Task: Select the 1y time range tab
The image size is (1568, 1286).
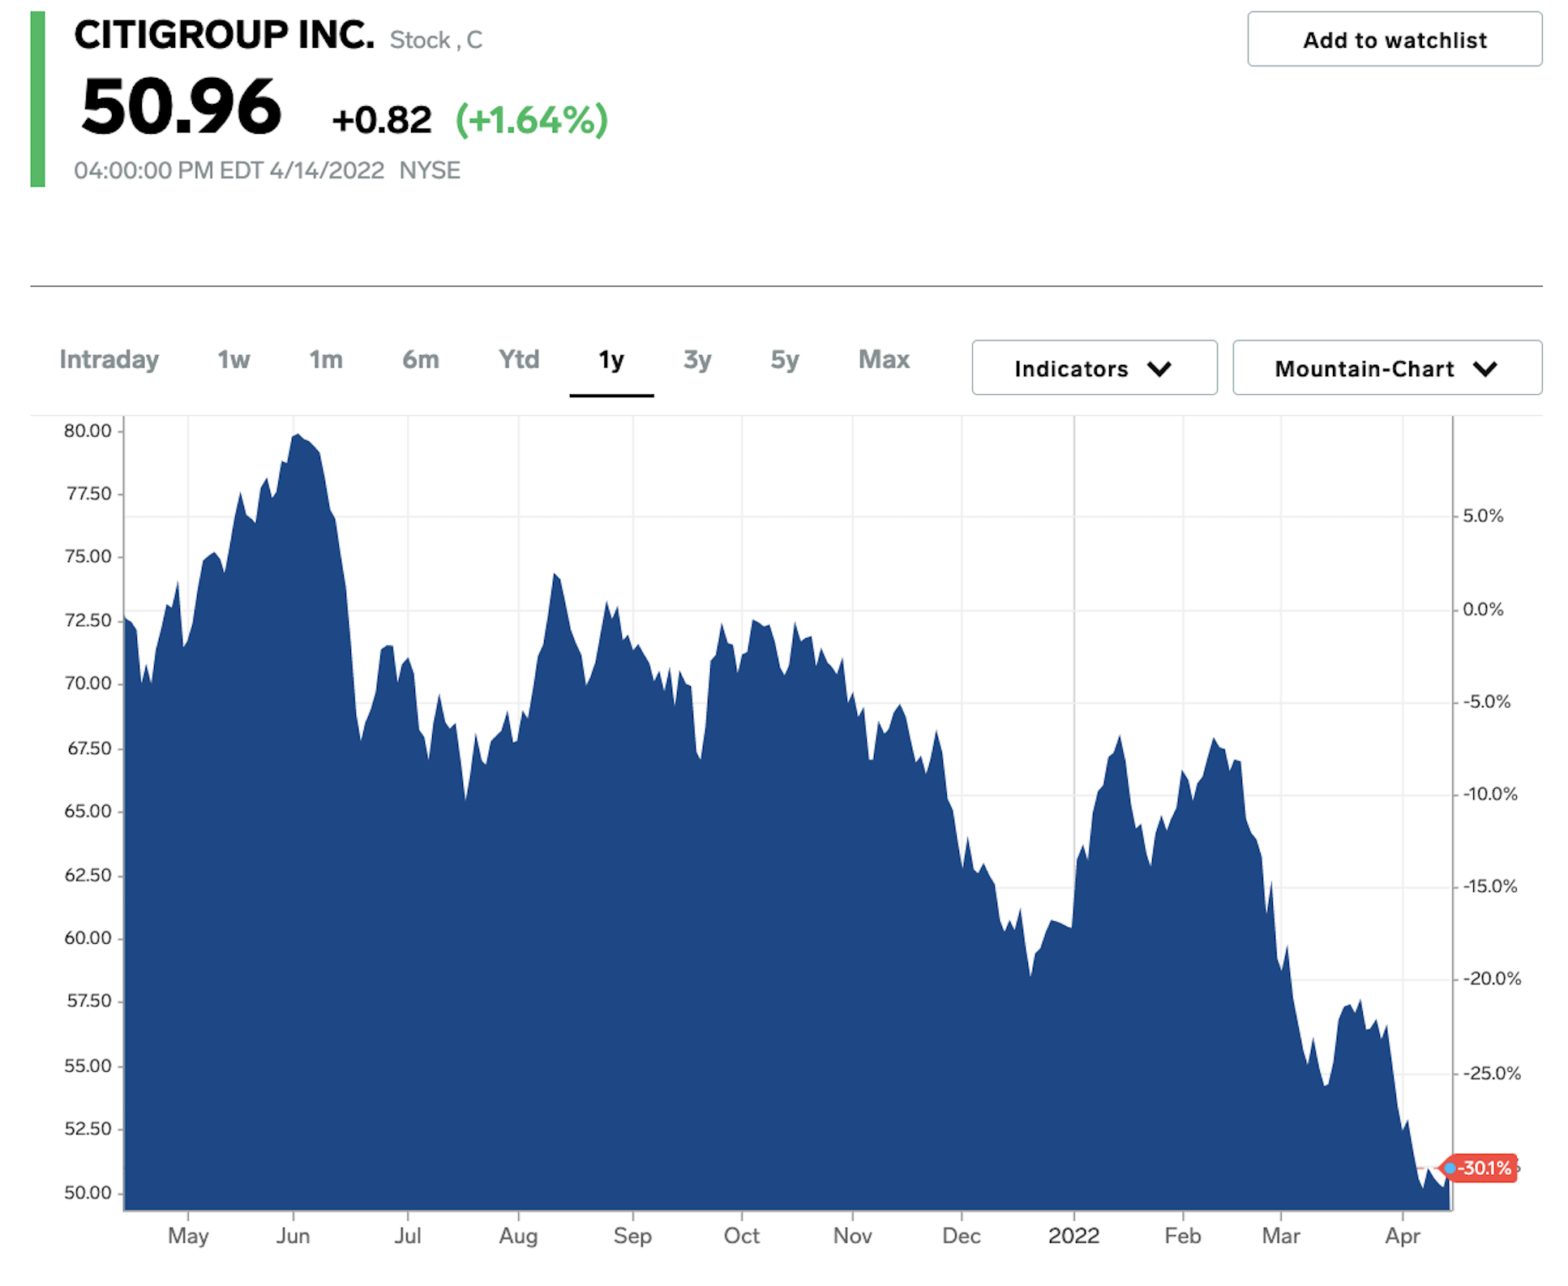Action: click(x=611, y=360)
